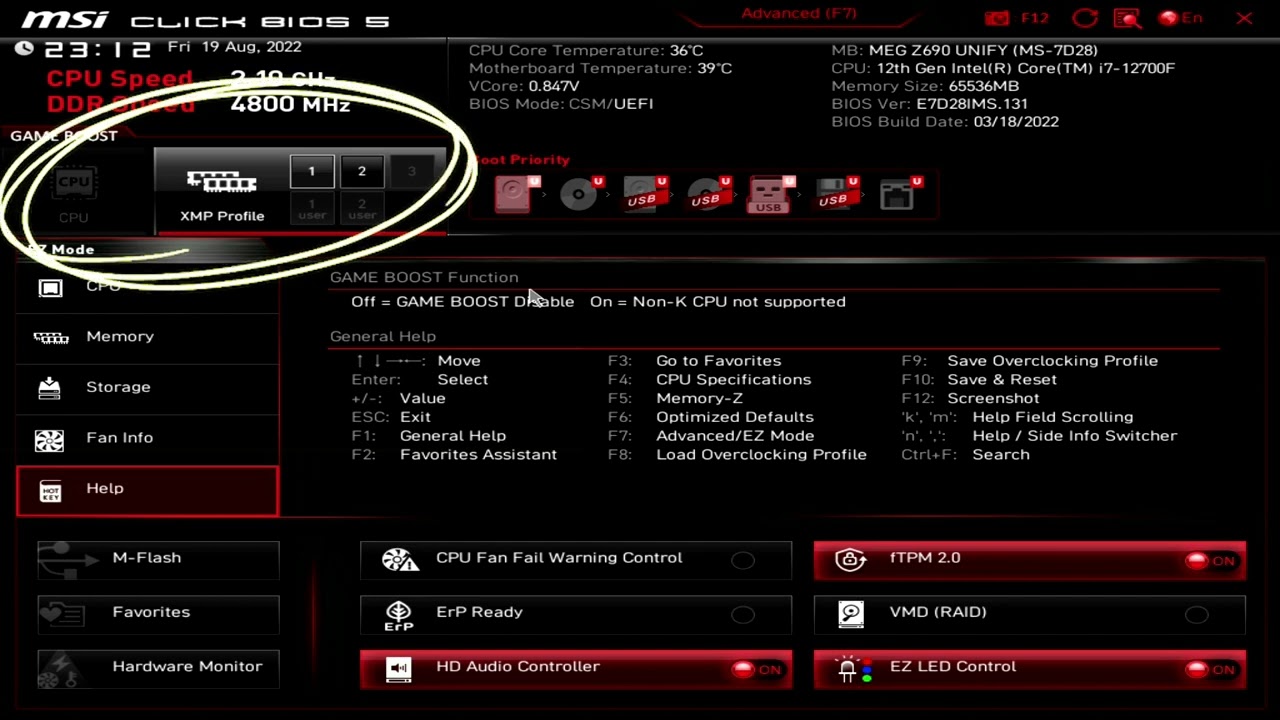Click the XMP Profile memory module icon
The height and width of the screenshot is (720, 1280).
(222, 181)
